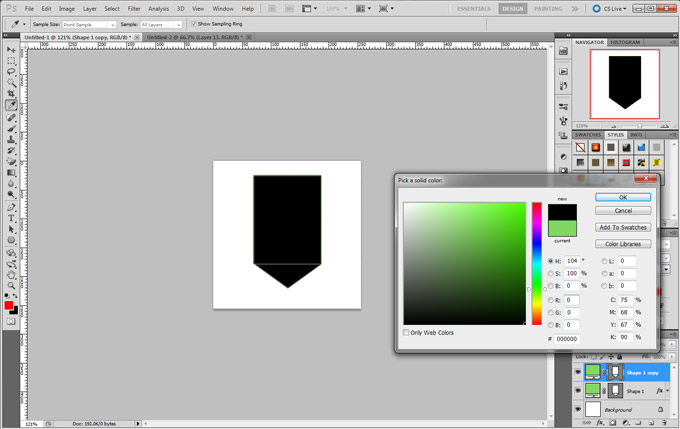Hide the Shape 1 copy layer

pos(578,372)
